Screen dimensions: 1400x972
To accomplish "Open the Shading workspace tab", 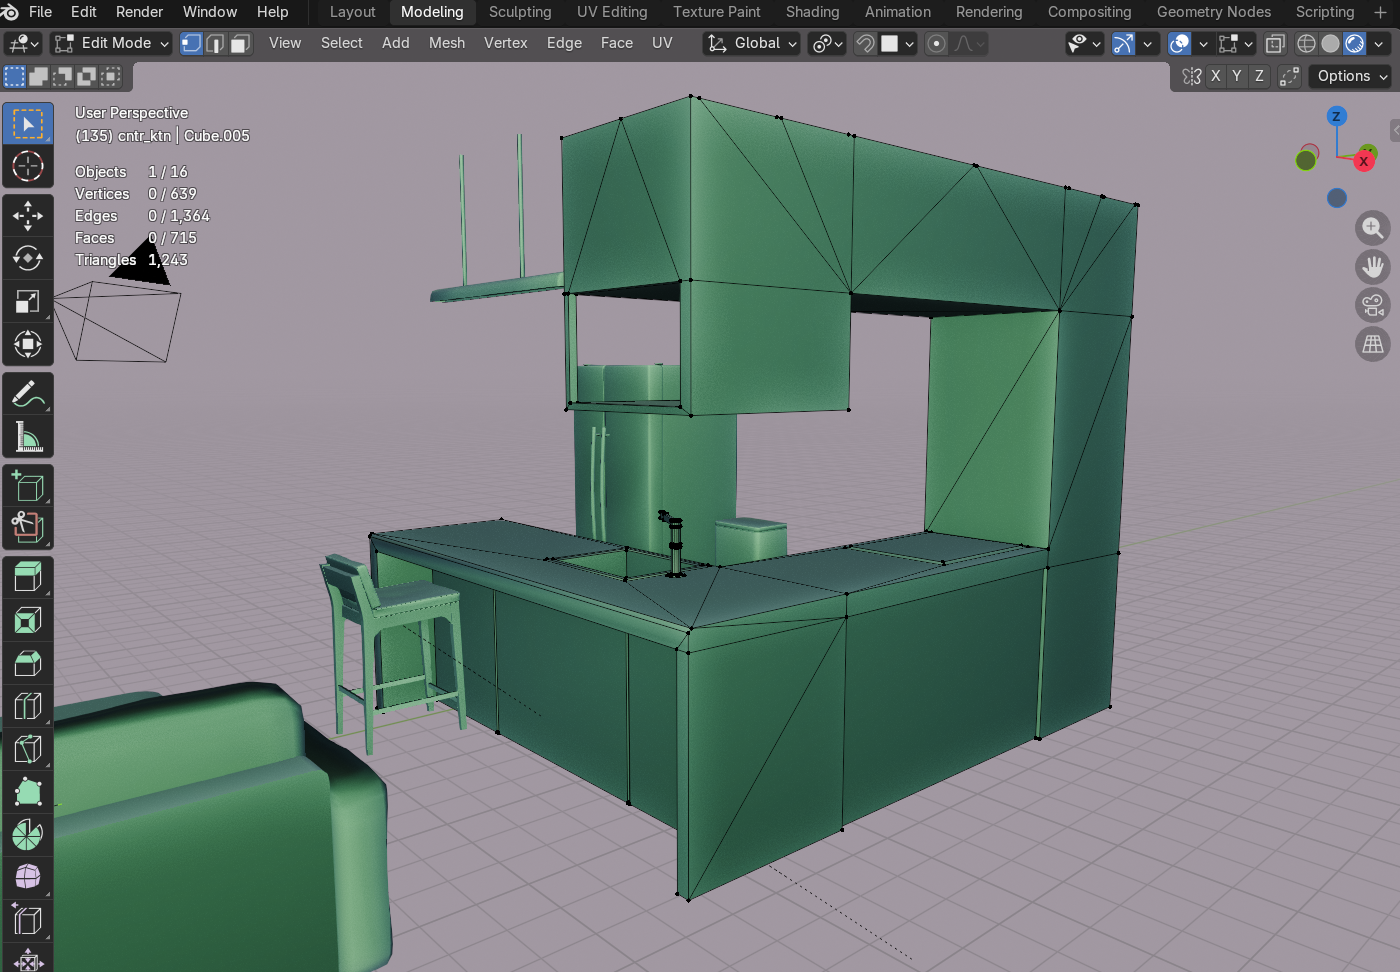I will tap(812, 12).
